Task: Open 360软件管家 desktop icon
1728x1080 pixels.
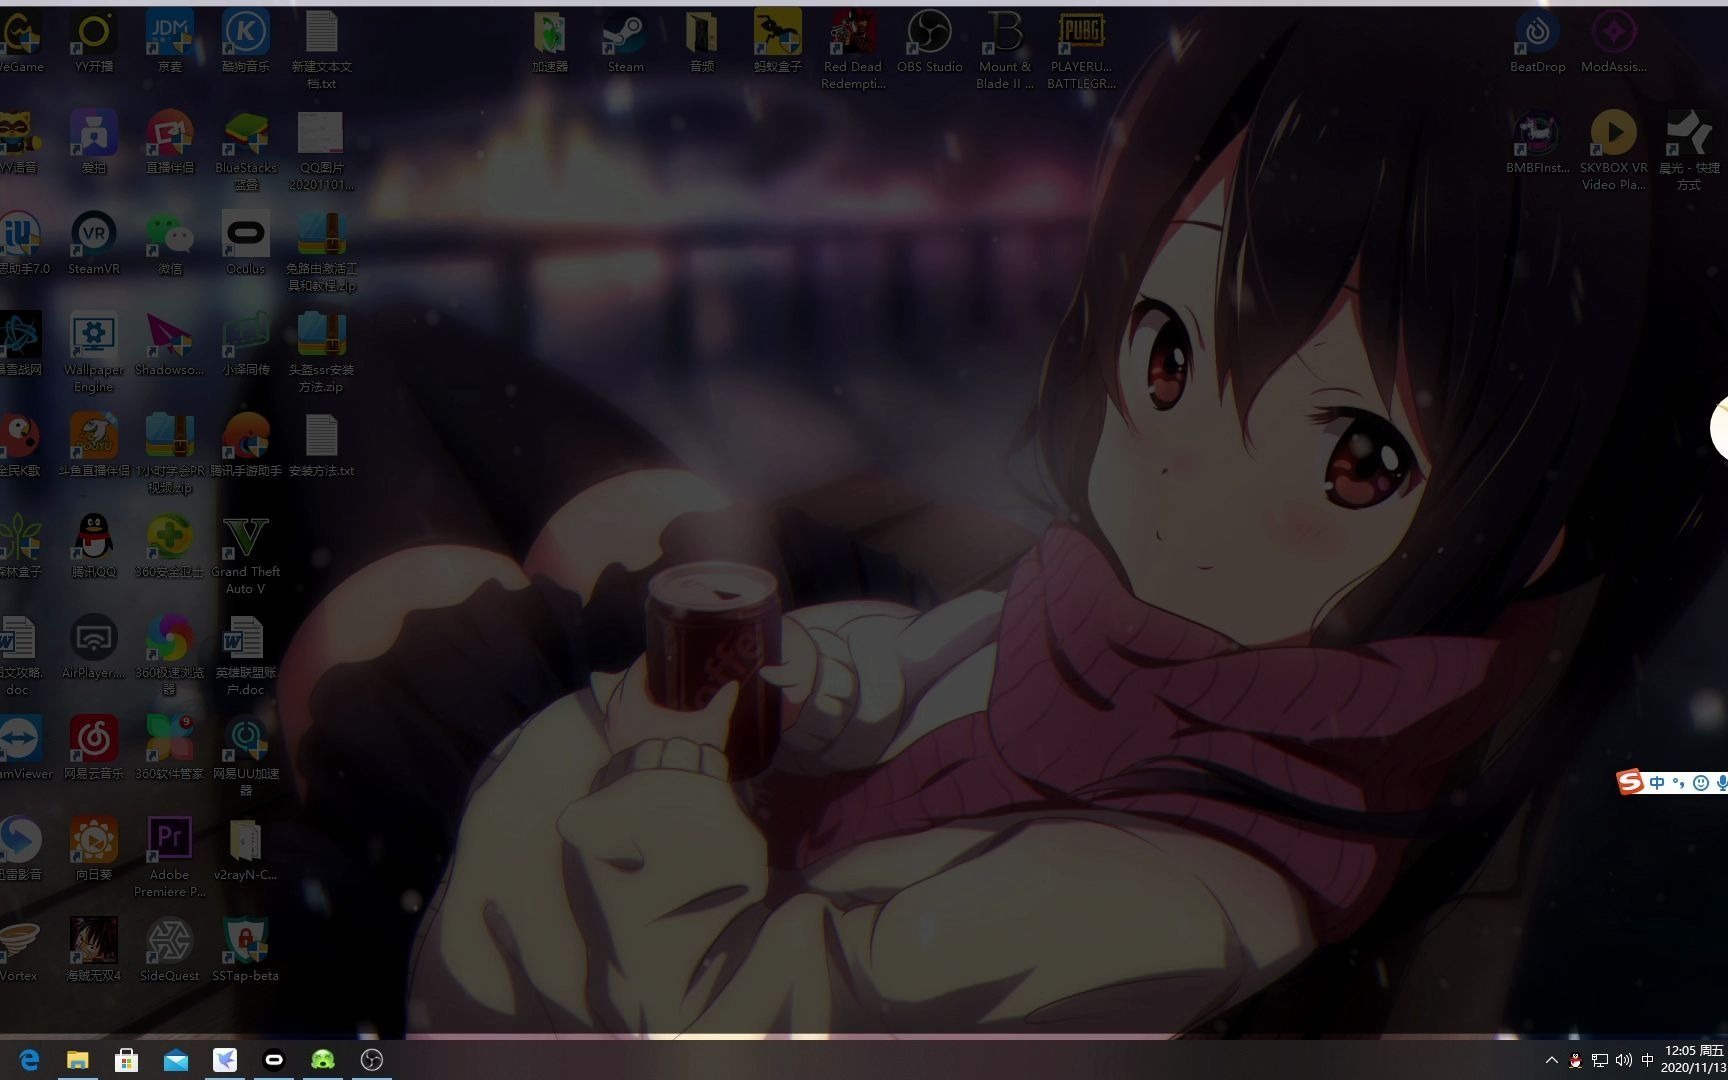Action: coord(170,749)
